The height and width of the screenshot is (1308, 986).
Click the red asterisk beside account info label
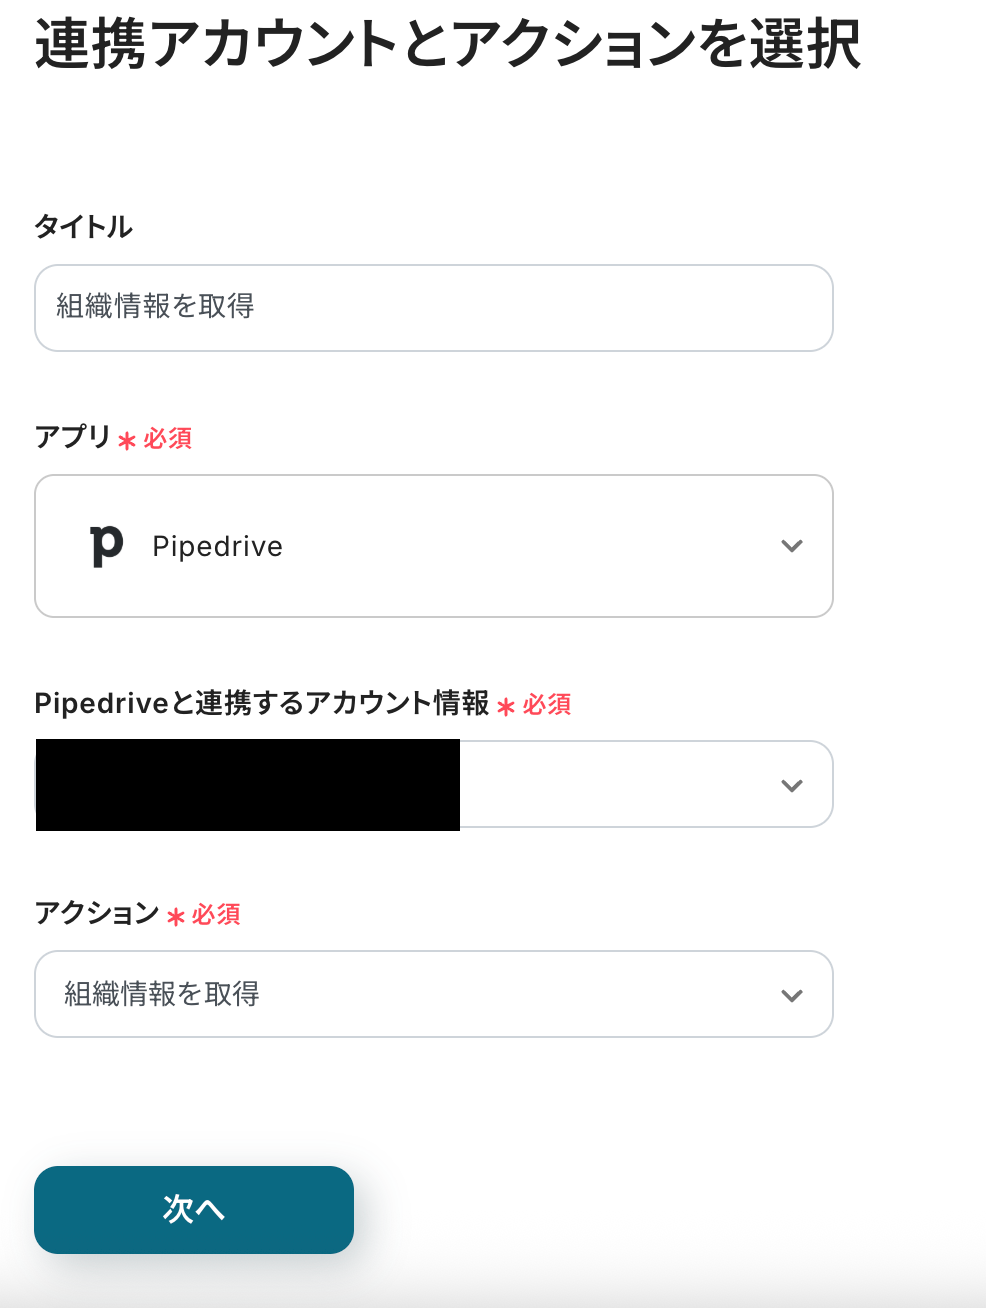(x=506, y=706)
